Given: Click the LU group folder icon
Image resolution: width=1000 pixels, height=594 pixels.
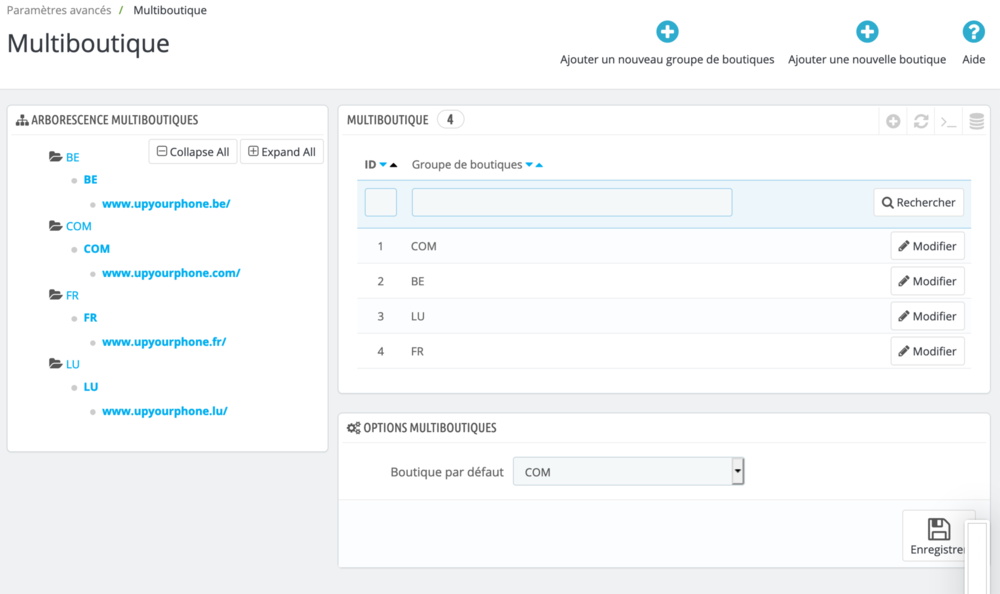Looking at the screenshot, I should [55, 363].
